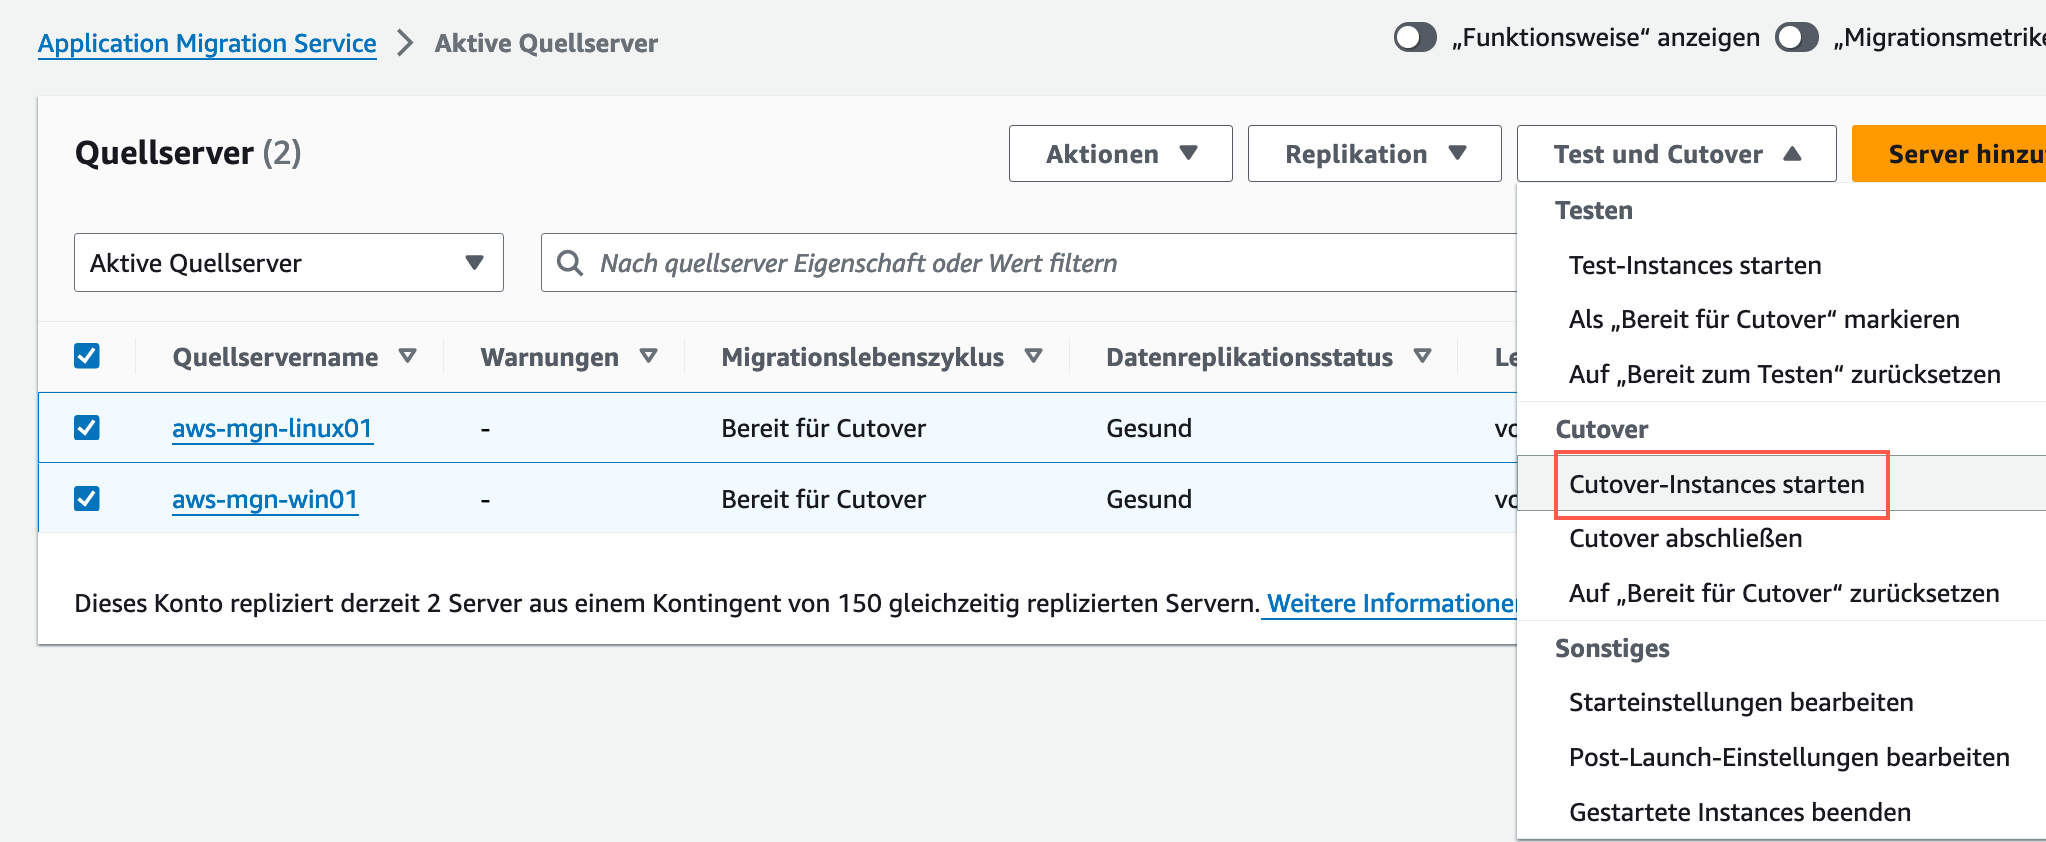Toggle the "Funktionsweise" anzeigen switch
Screen dimensions: 2046x842
tap(1415, 38)
